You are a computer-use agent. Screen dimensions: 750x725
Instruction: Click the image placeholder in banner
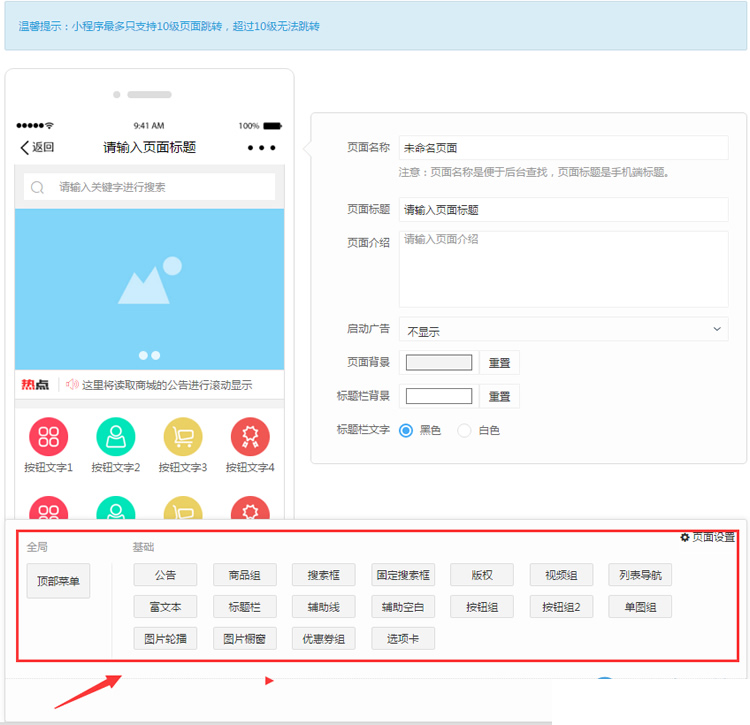150,280
